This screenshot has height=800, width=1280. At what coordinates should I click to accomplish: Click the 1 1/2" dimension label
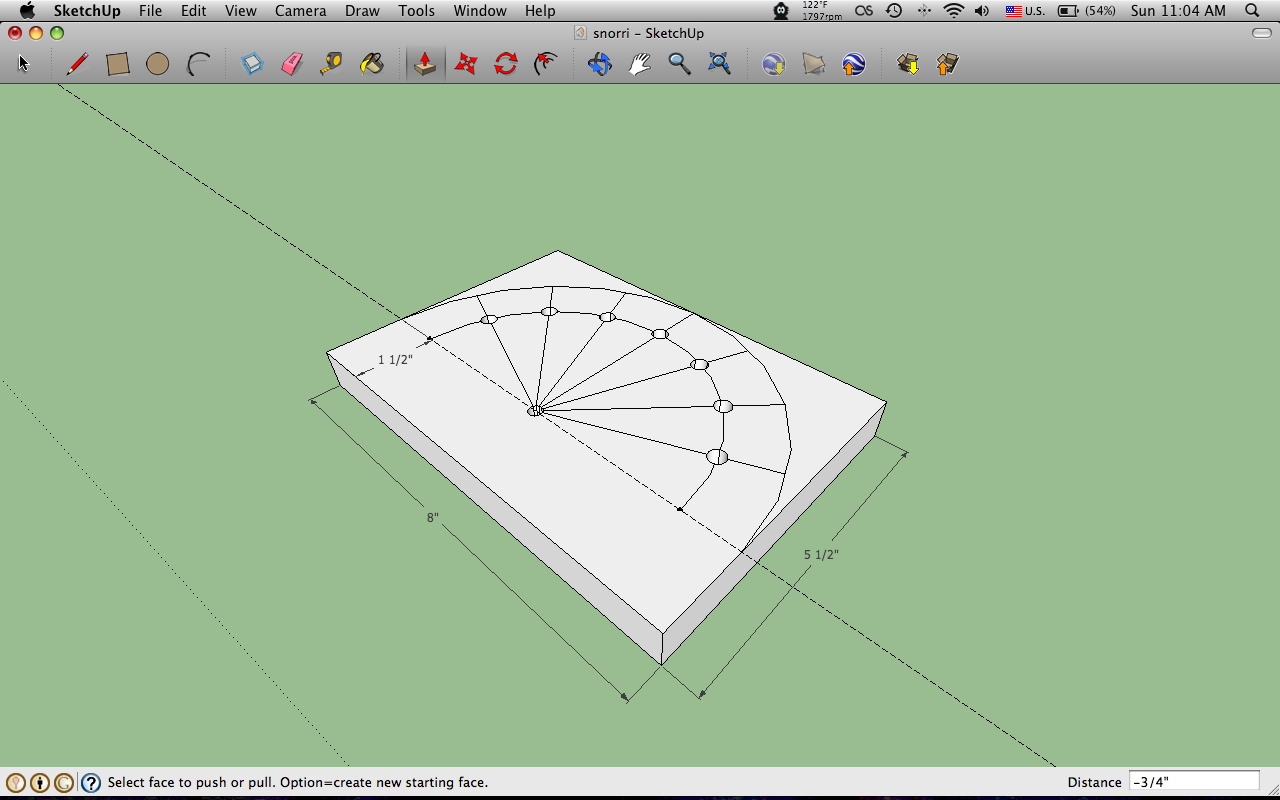[395, 360]
